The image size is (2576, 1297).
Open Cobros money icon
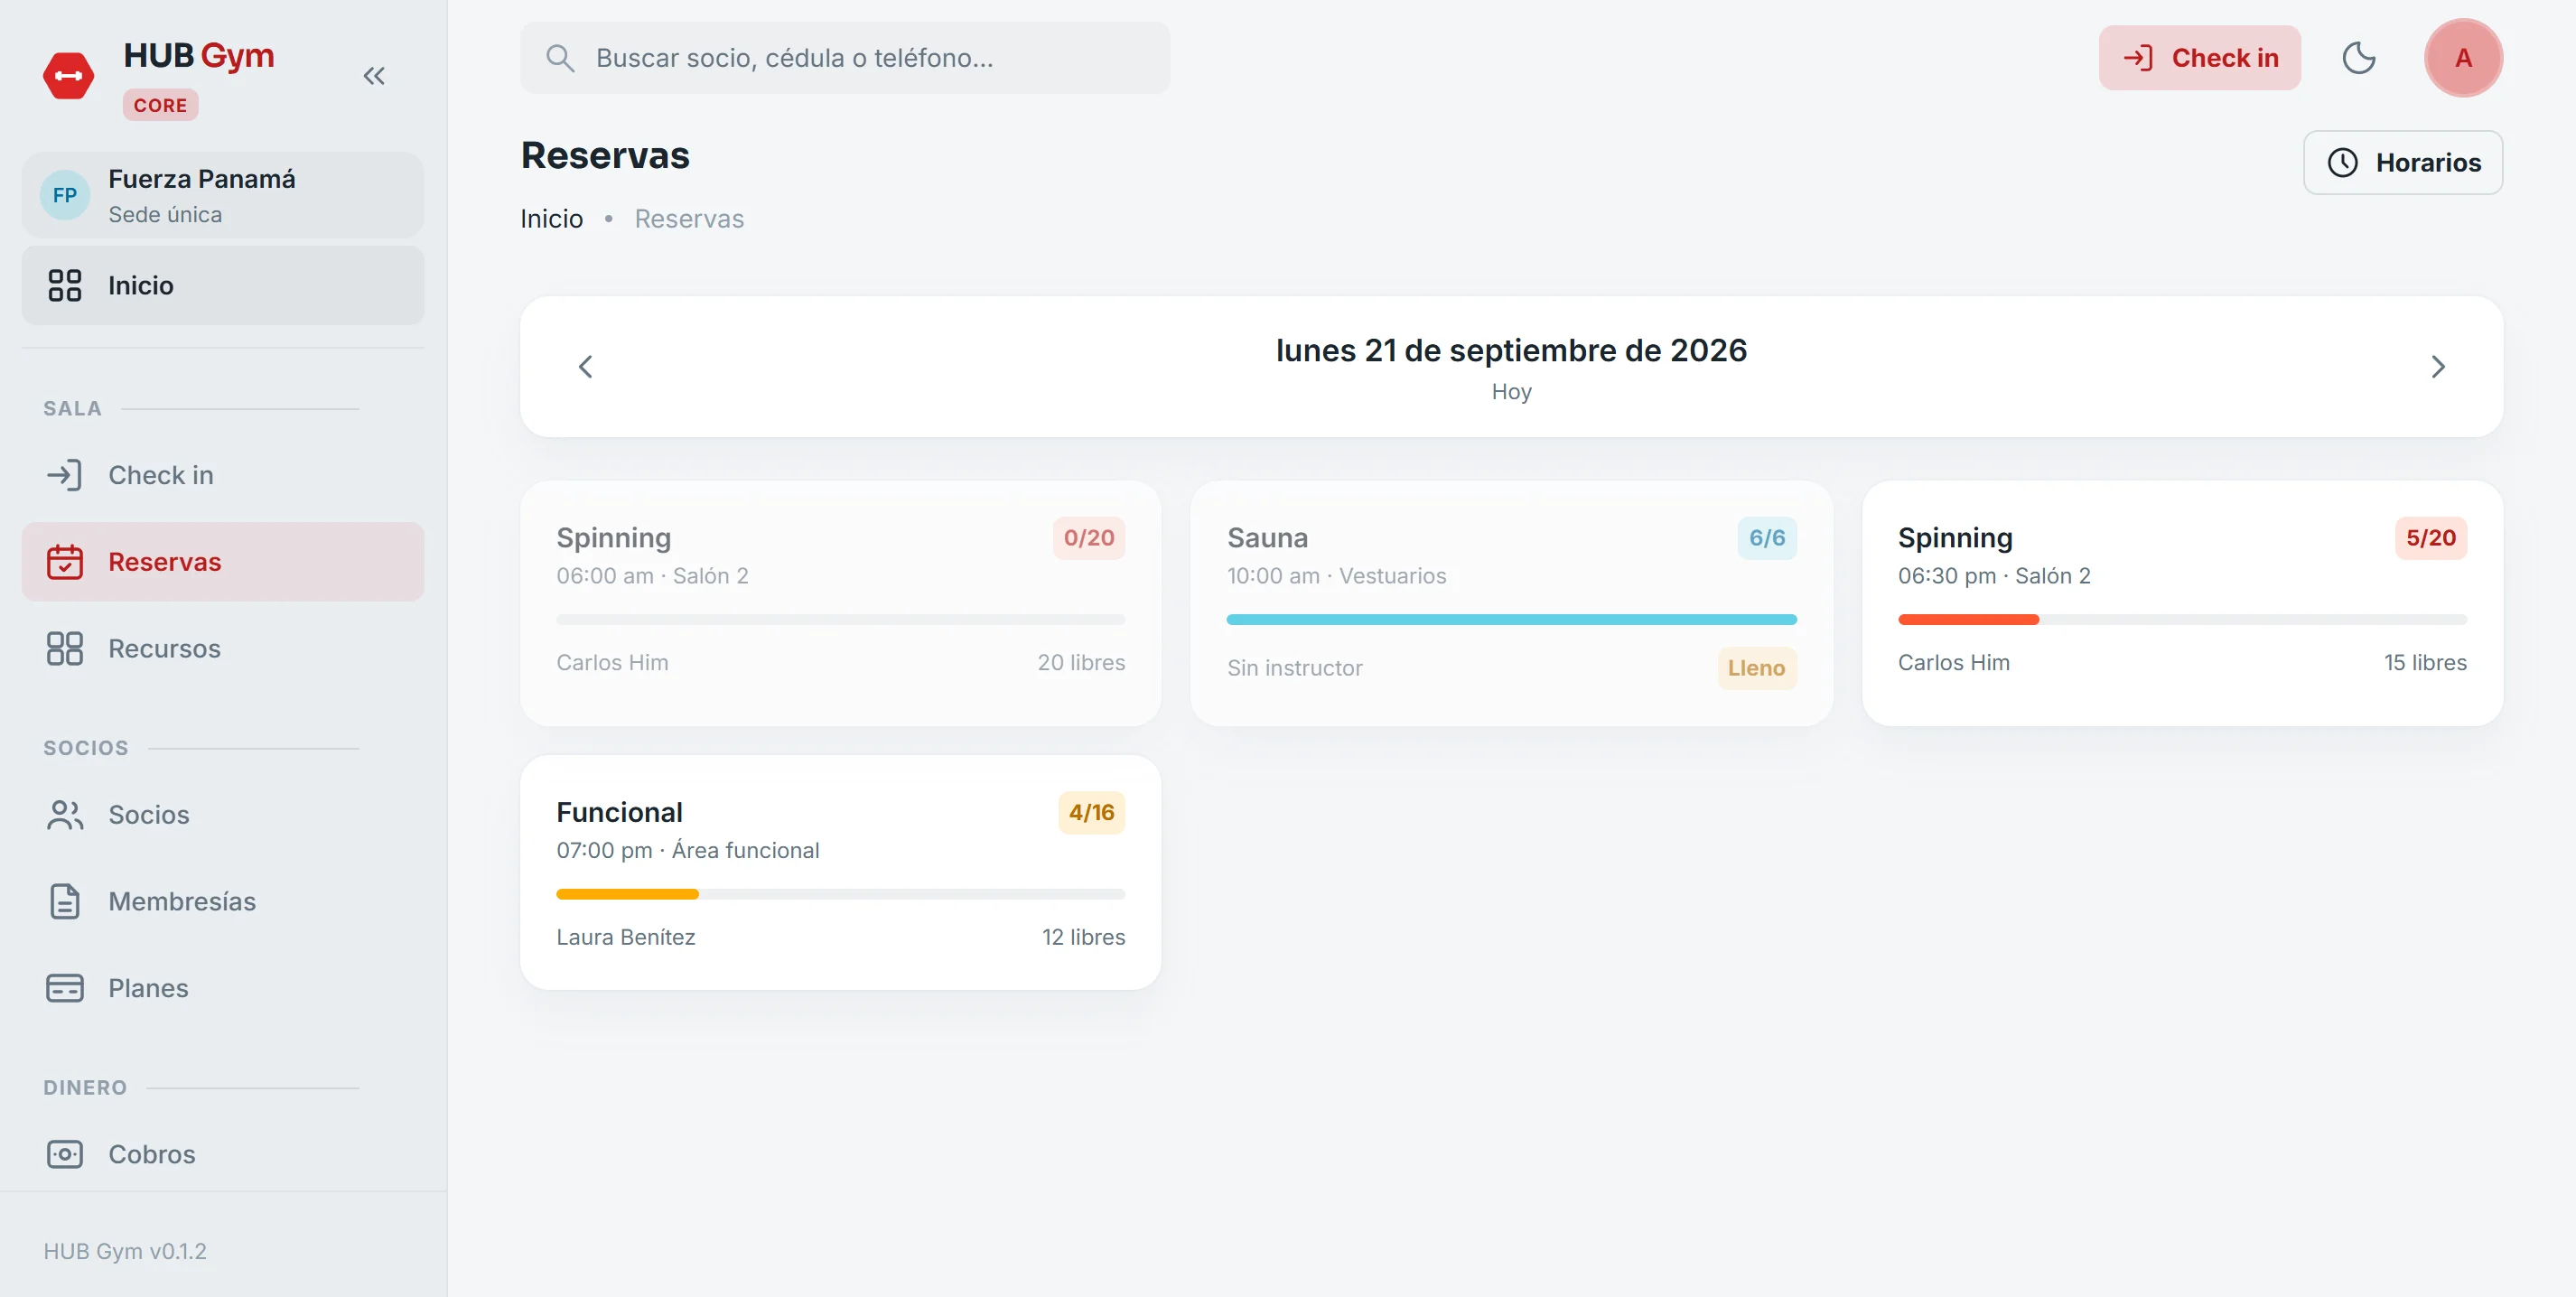[x=65, y=1154]
